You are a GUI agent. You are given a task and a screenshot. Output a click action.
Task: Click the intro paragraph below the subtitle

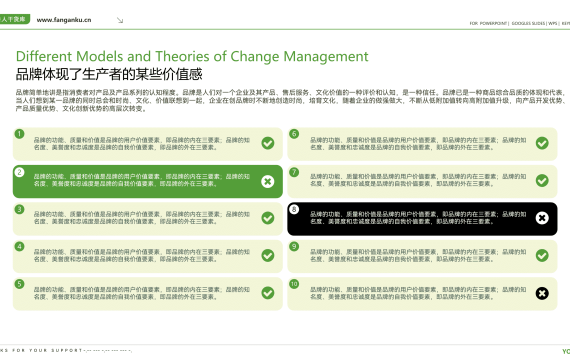[290, 100]
